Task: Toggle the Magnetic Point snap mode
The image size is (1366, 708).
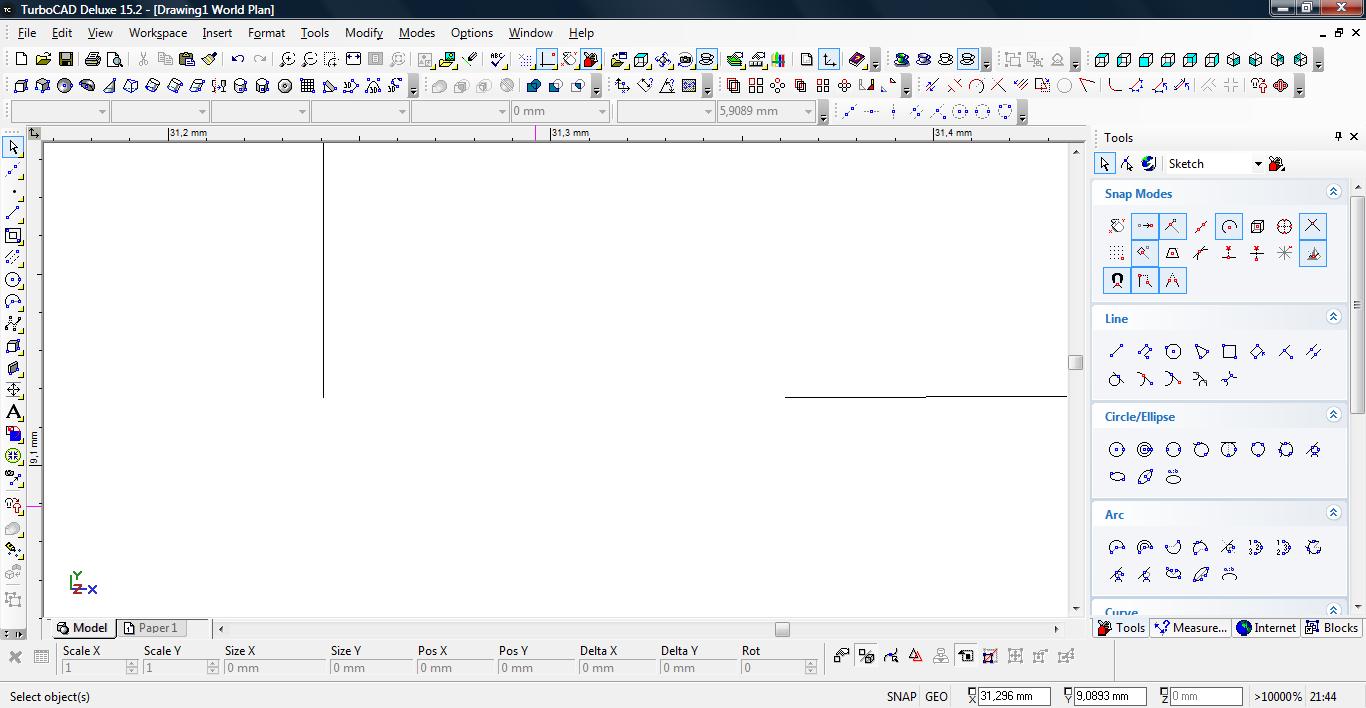Action: [1117, 281]
